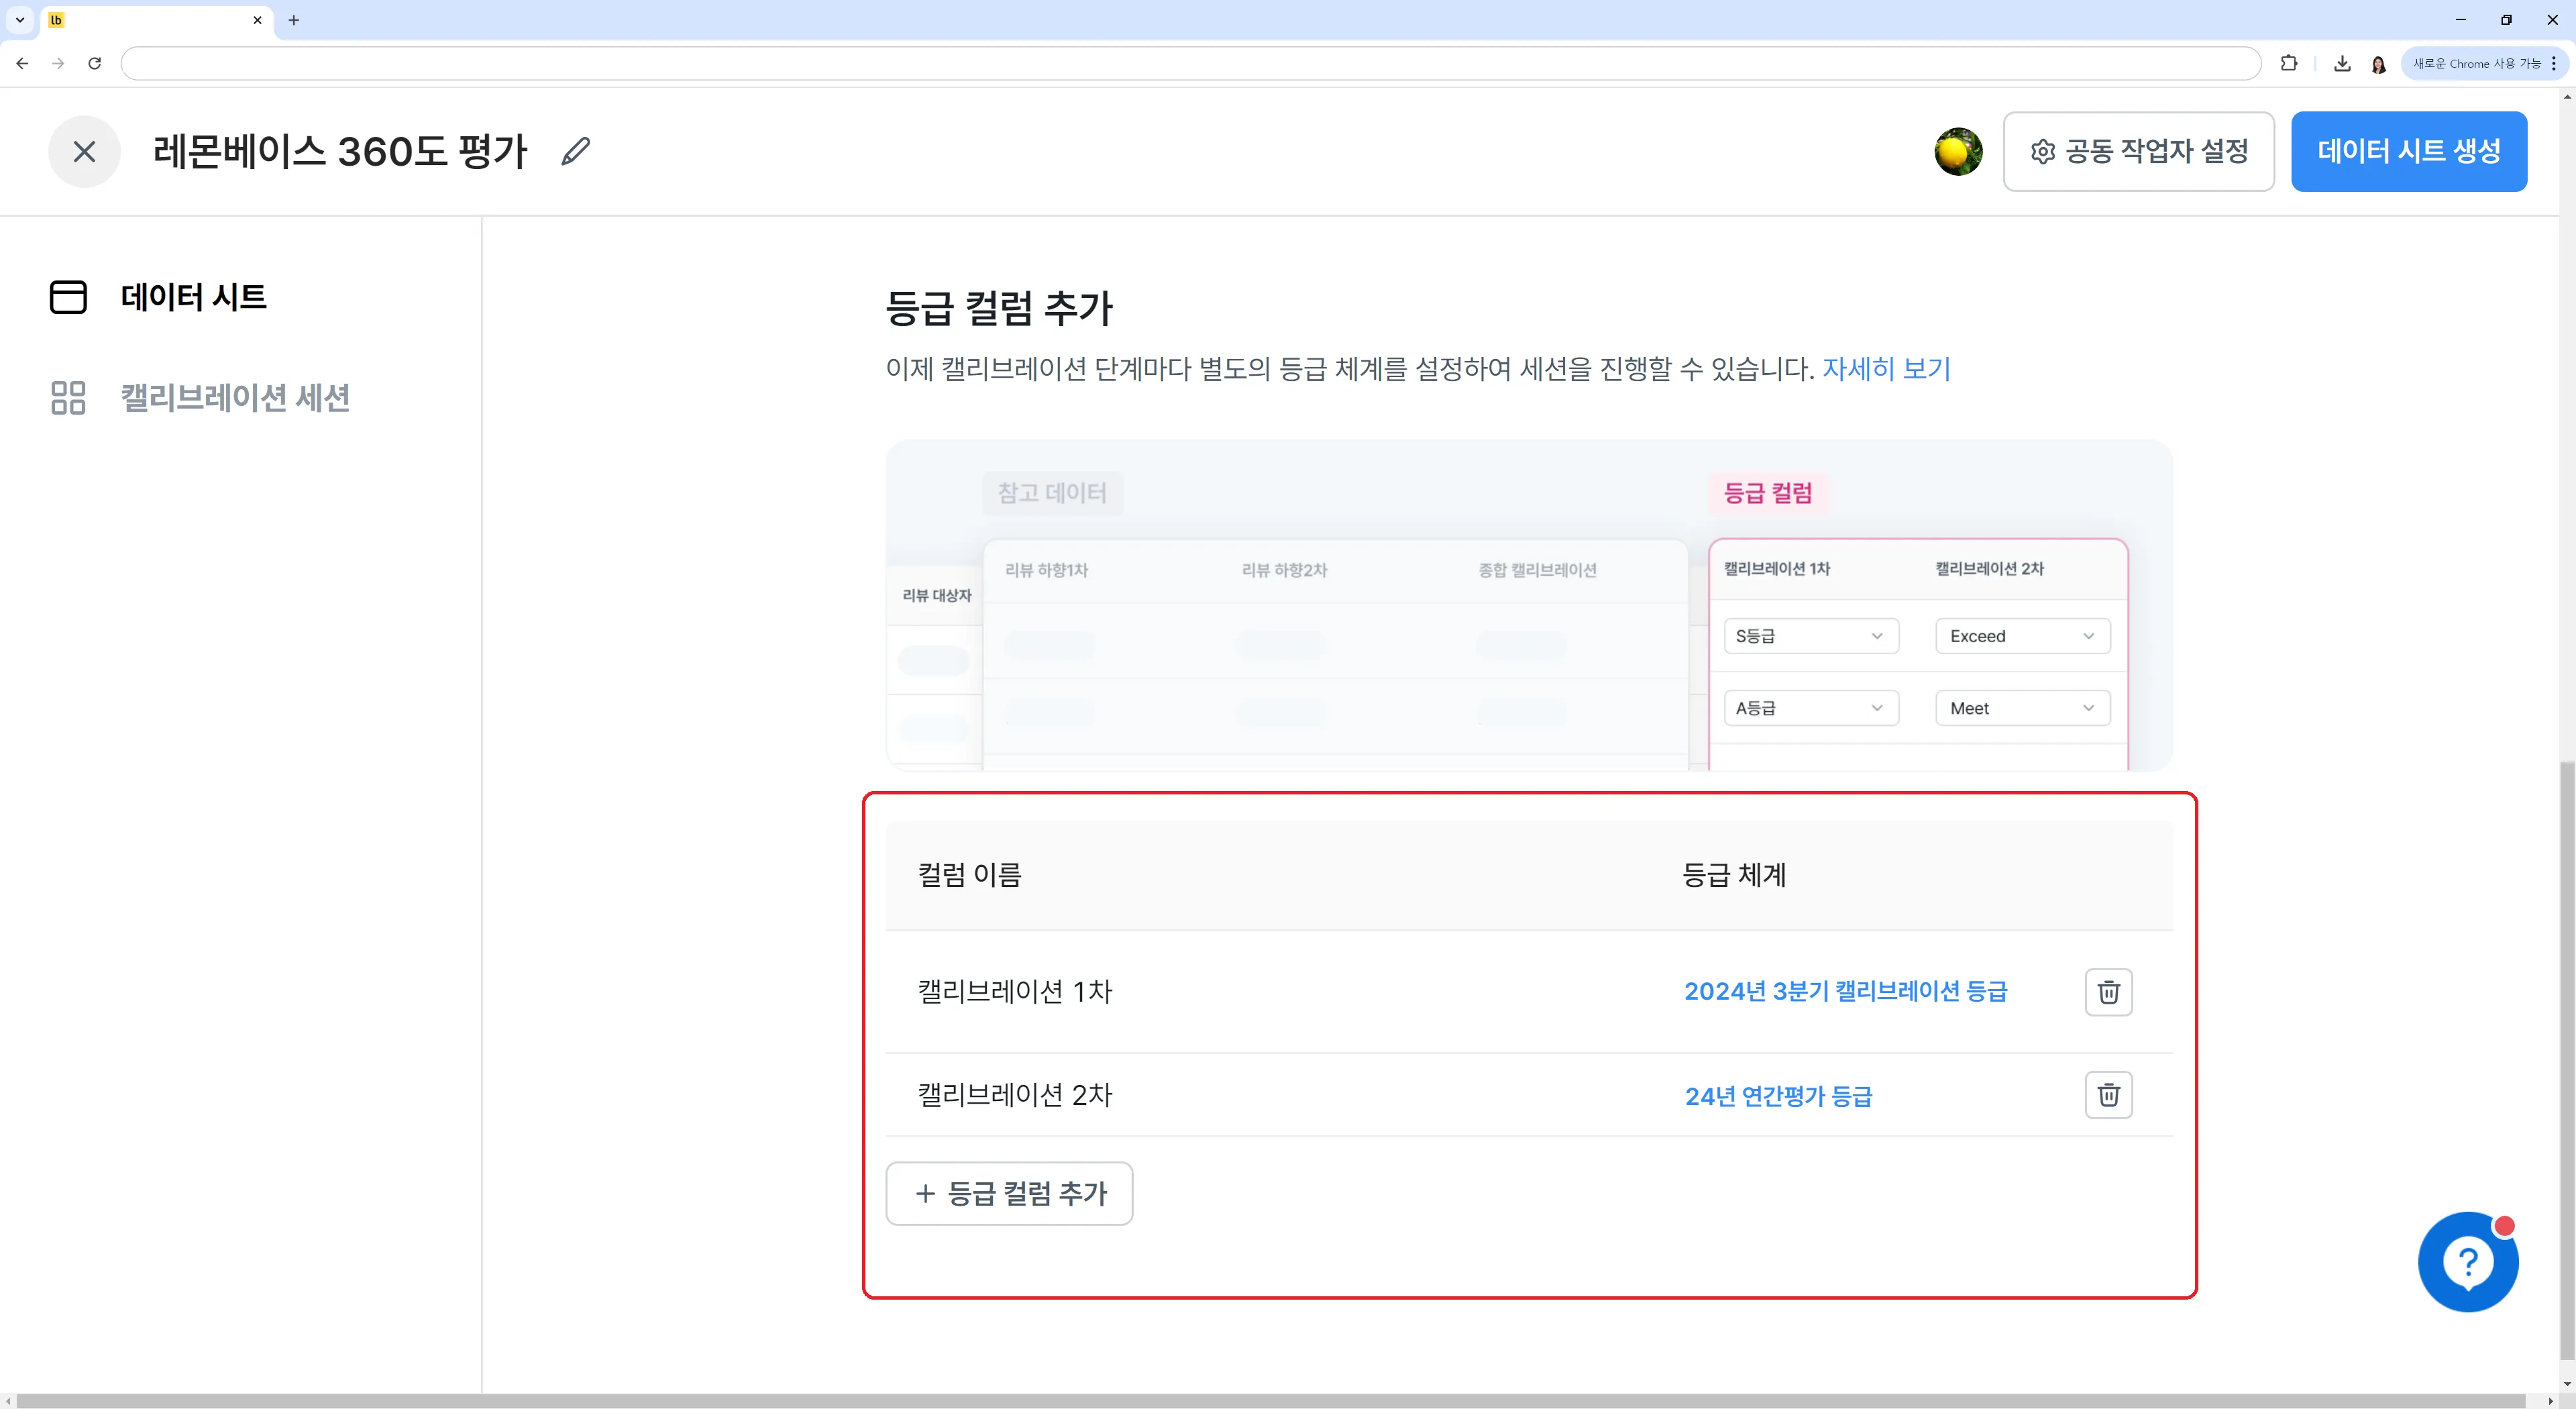Click the vertical scrollbar thumb
This screenshot has width=2576, height=1409.
click(x=2567, y=1060)
